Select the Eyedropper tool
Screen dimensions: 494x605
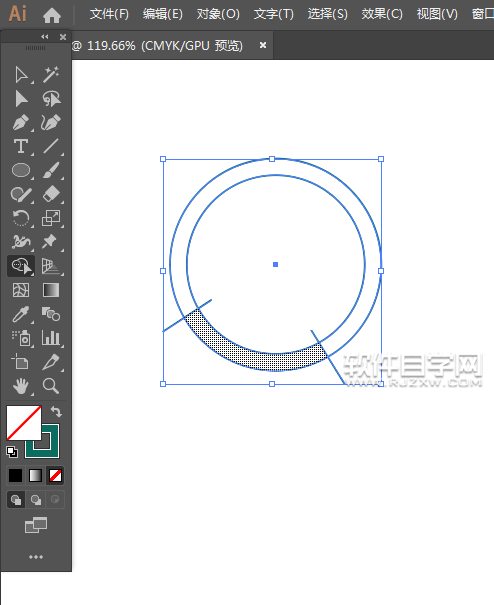point(21,314)
